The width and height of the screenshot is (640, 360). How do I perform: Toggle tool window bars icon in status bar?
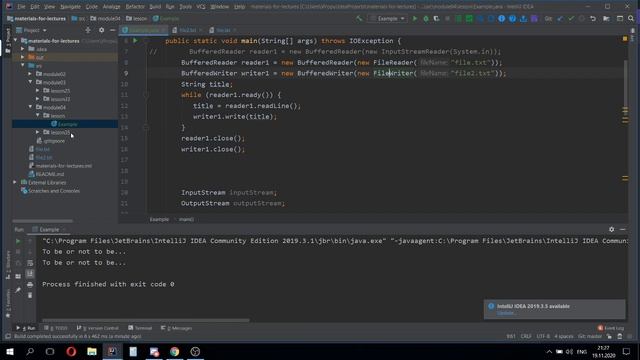(x=8, y=336)
